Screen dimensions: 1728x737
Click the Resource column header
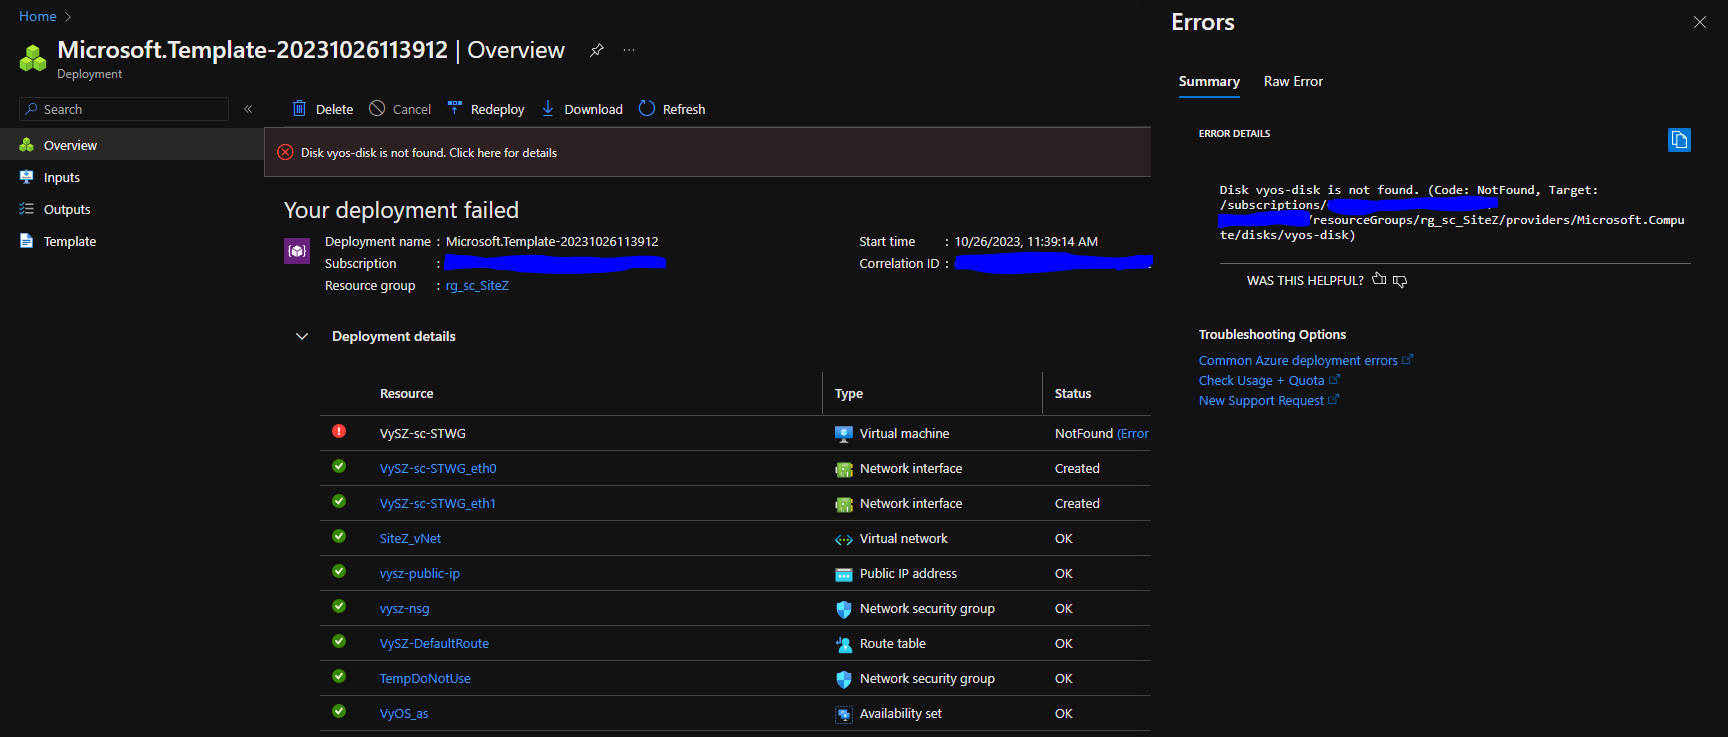pos(406,393)
